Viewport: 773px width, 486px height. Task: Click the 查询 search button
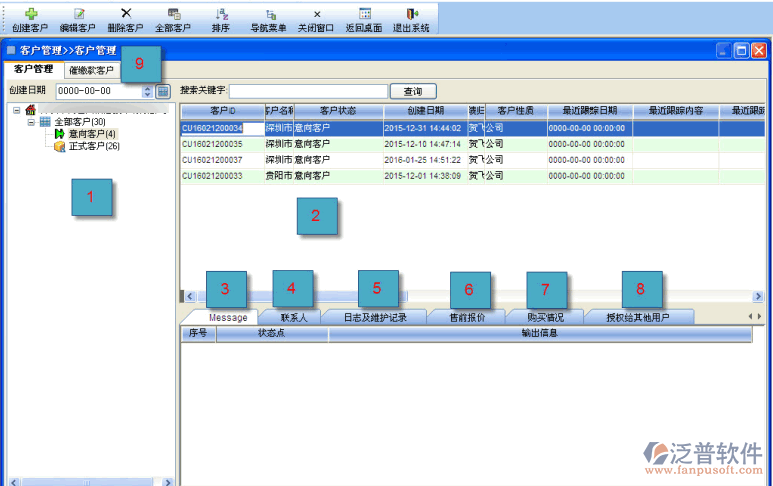[x=413, y=91]
